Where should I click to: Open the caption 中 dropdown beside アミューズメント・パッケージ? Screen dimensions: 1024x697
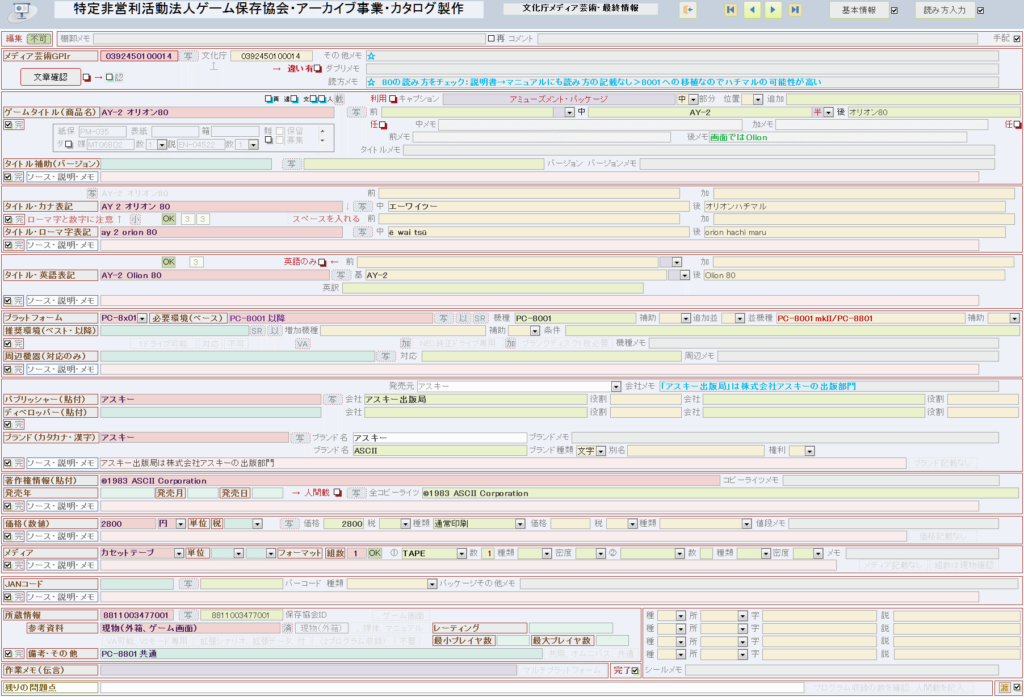pos(693,99)
